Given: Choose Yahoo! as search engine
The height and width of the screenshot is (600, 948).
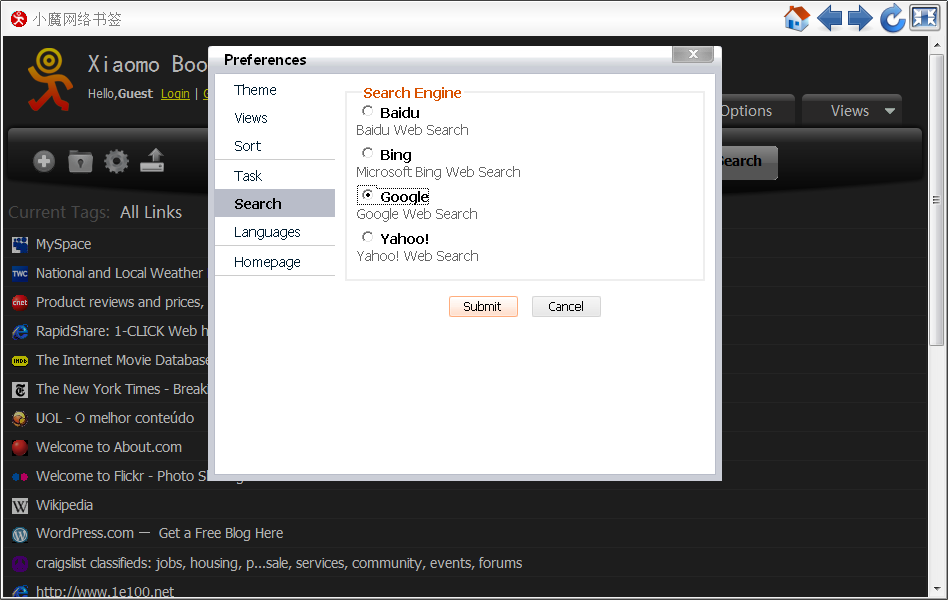Looking at the screenshot, I should coord(368,238).
